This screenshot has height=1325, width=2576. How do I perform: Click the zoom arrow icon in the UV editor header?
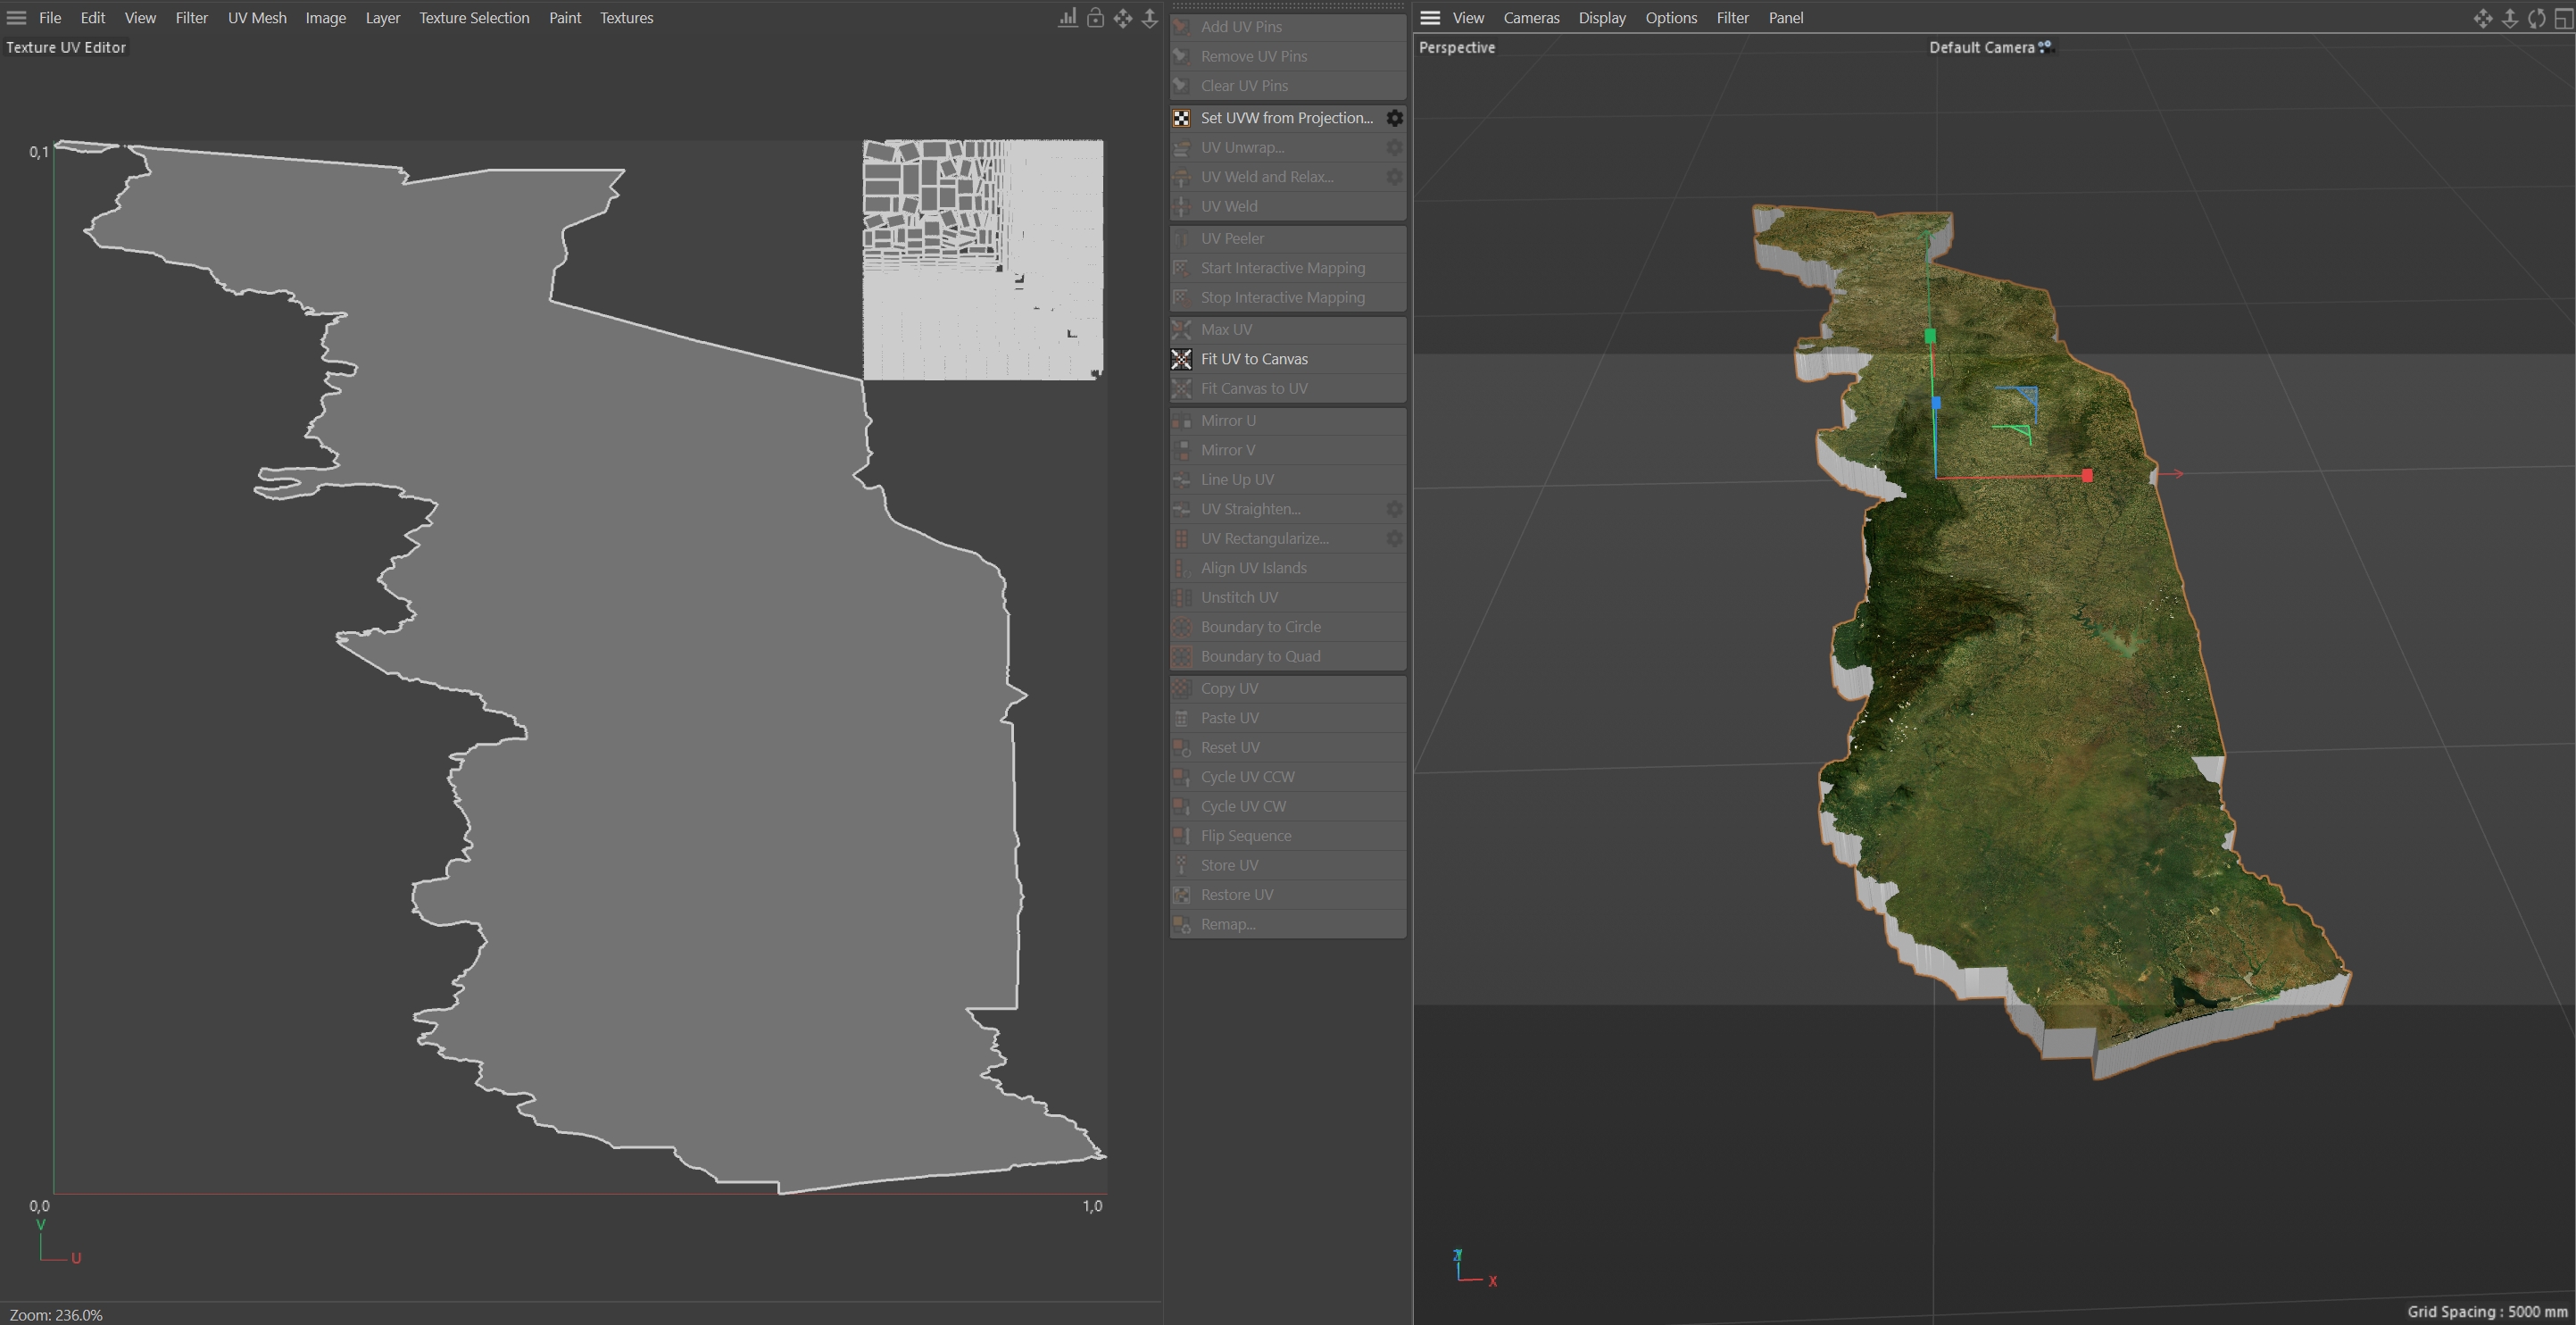click(1150, 18)
